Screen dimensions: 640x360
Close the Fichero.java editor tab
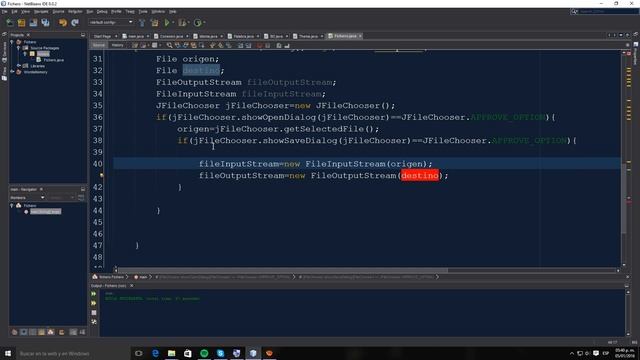pyautogui.click(x=360, y=36)
